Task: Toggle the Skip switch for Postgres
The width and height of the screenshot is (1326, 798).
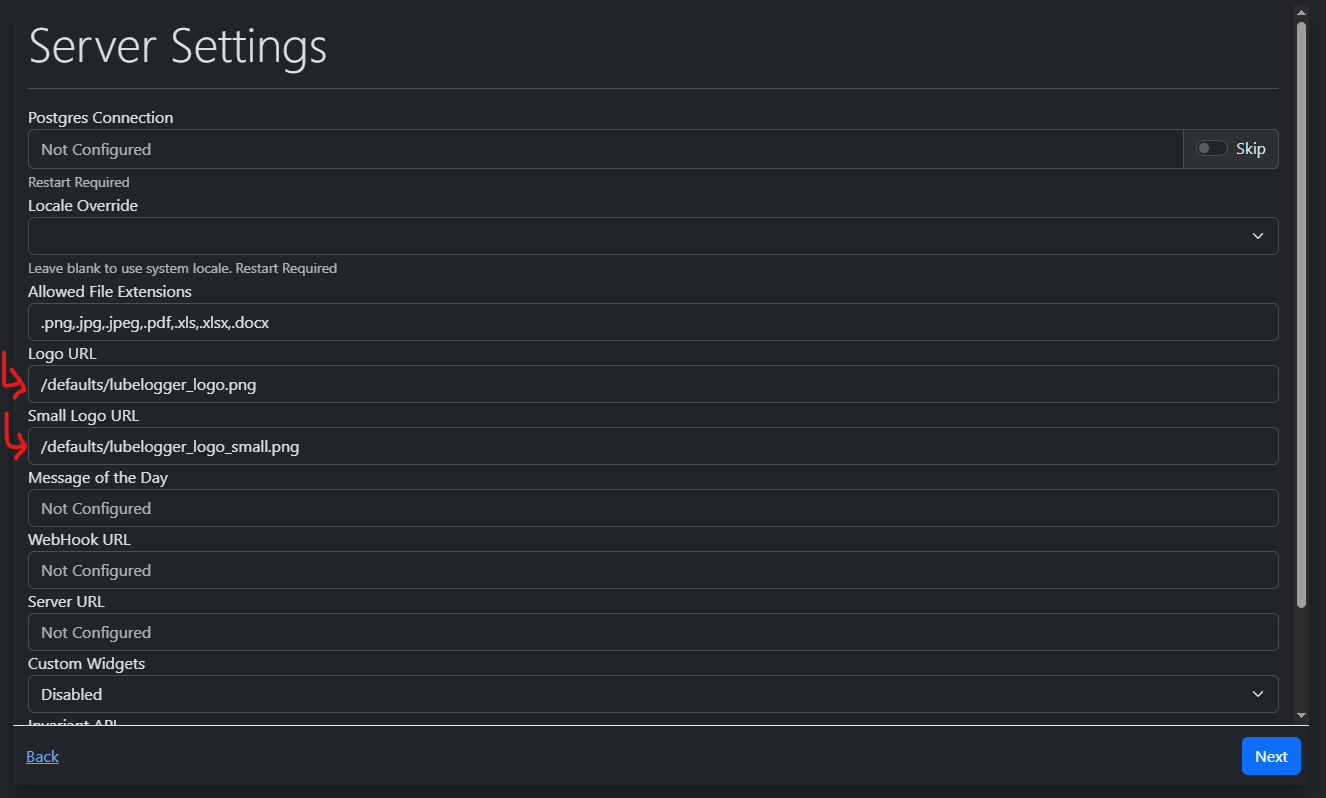Action: [x=1211, y=149]
